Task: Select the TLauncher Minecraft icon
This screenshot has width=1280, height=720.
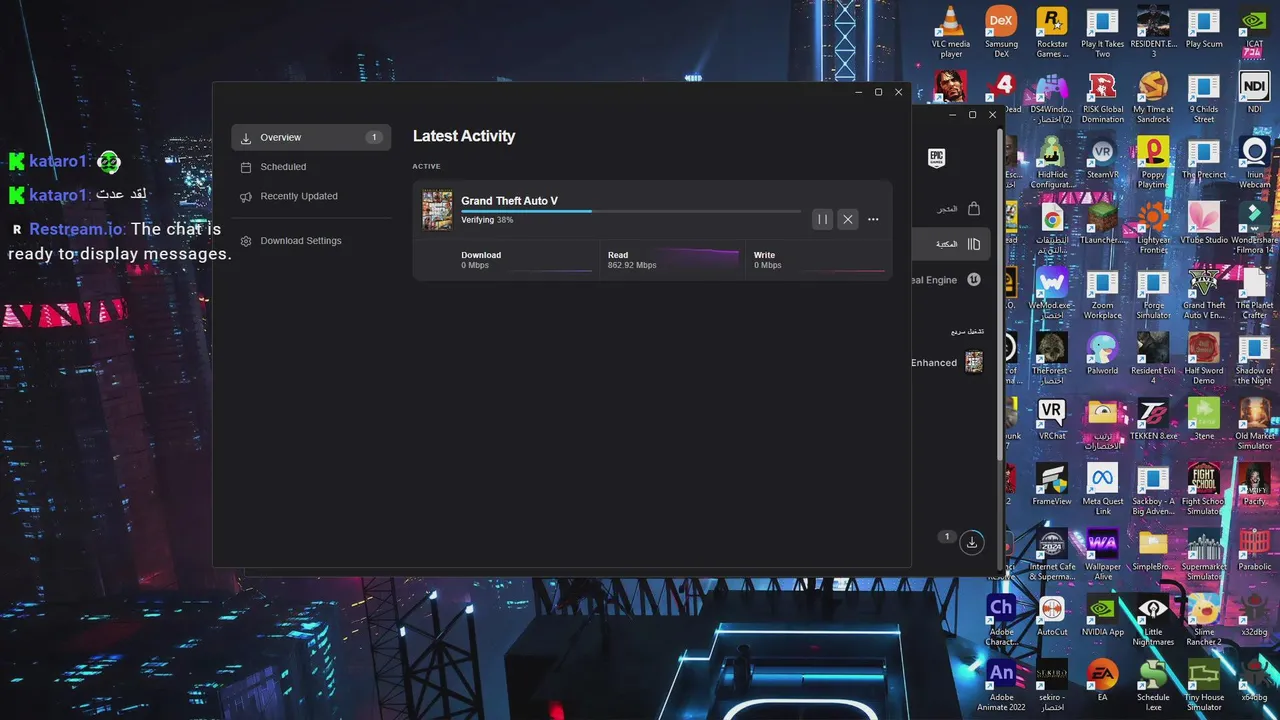Action: tap(1102, 223)
